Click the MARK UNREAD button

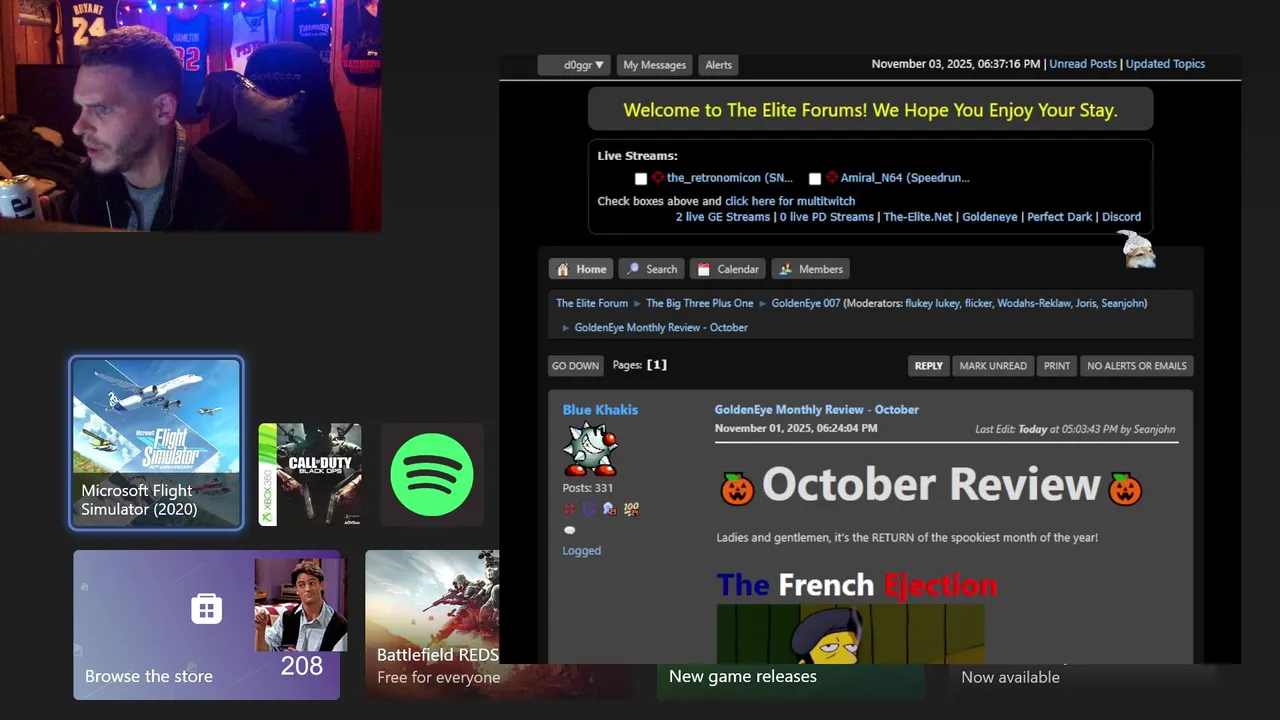click(x=993, y=366)
